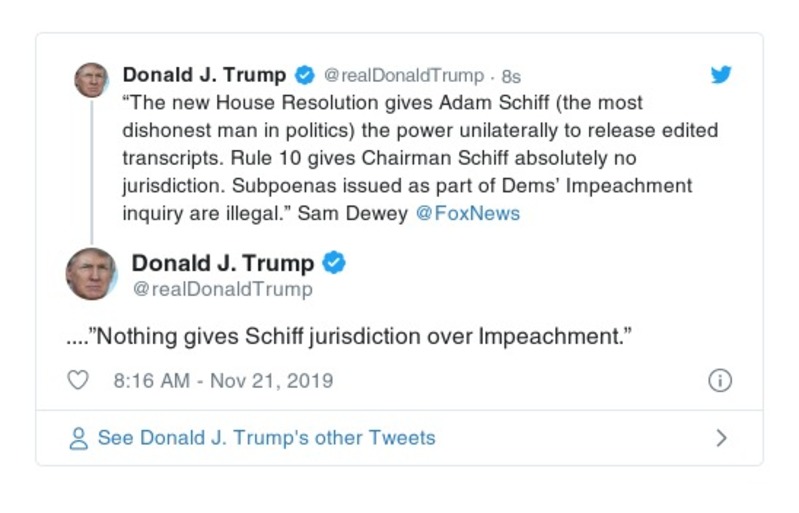
Task: Expand other tweets with the right chevron
Action: (x=721, y=438)
